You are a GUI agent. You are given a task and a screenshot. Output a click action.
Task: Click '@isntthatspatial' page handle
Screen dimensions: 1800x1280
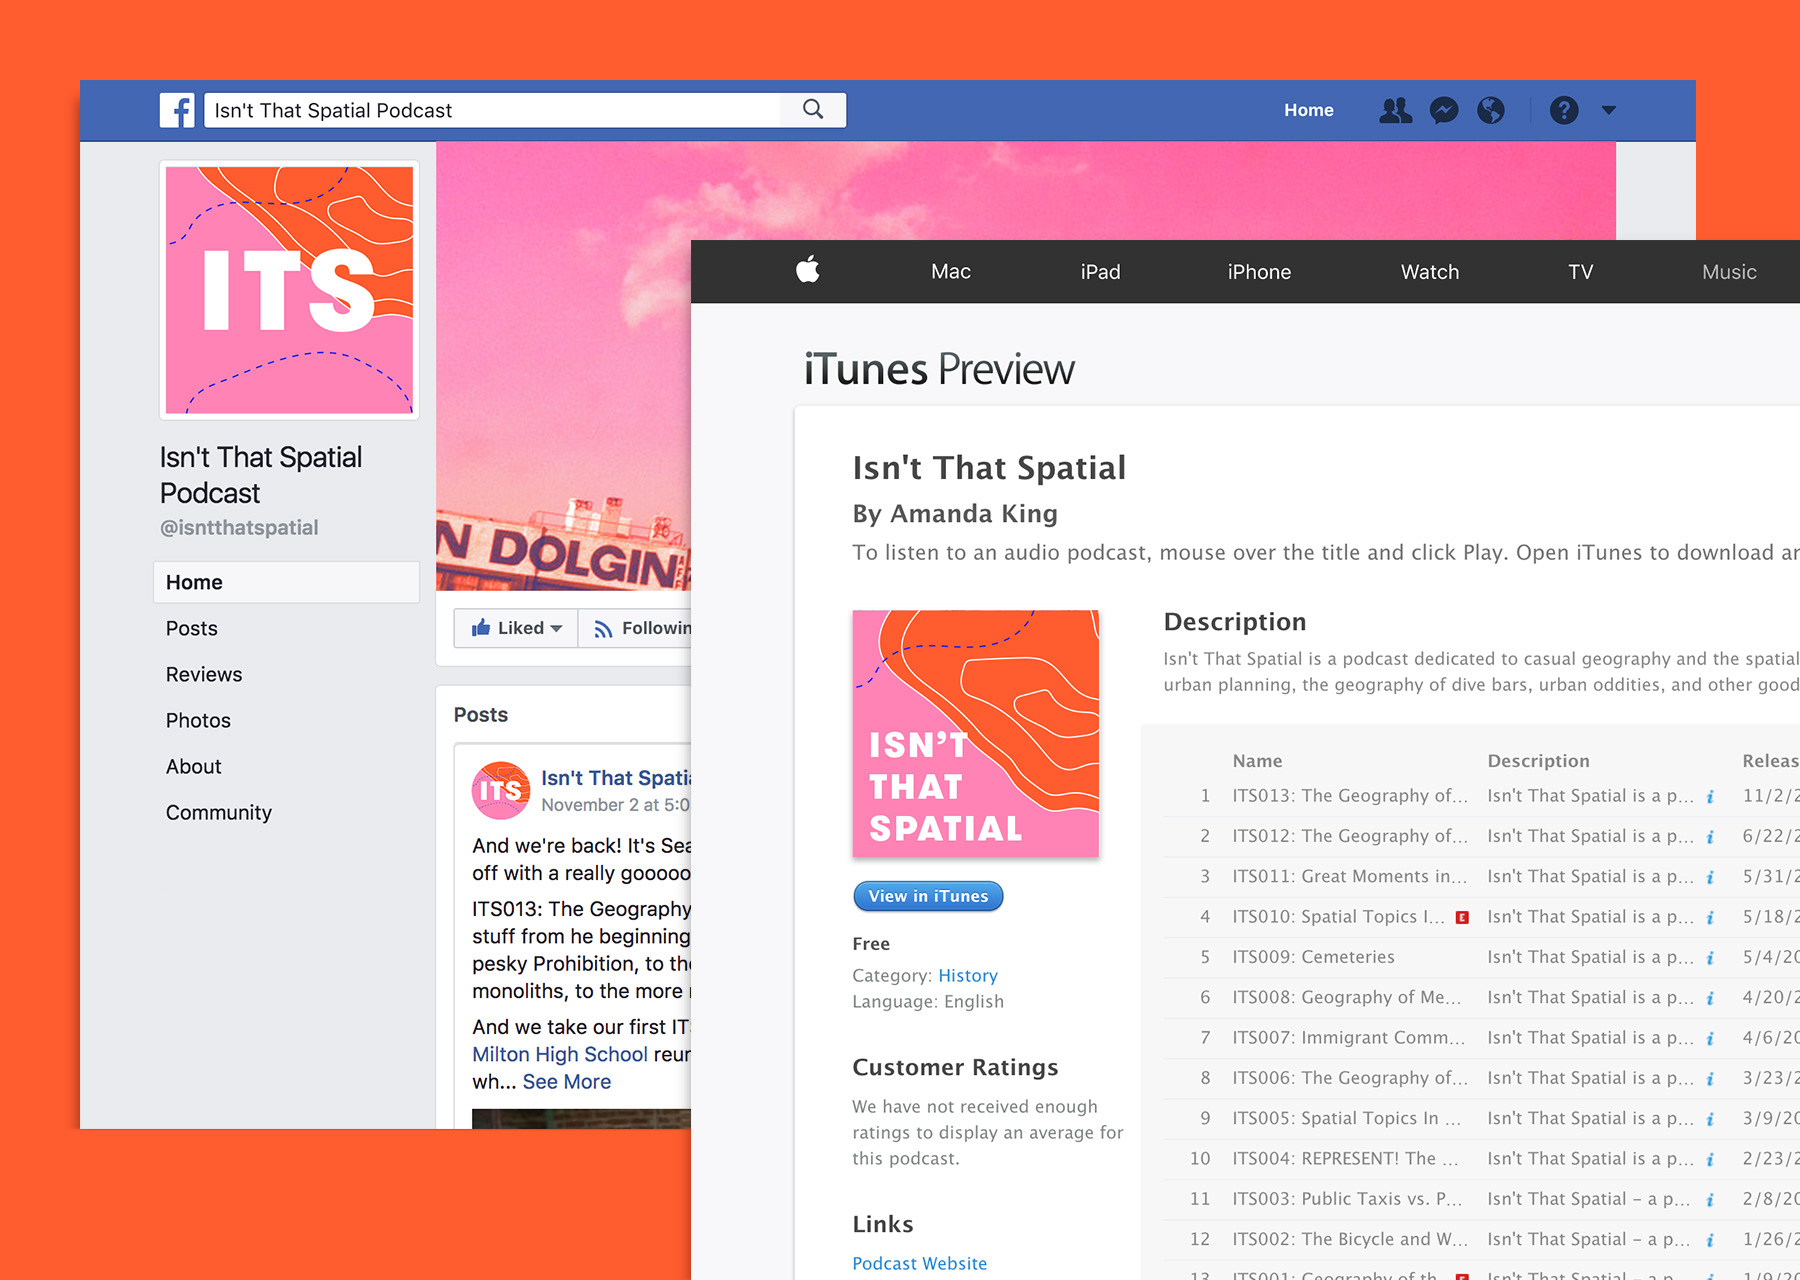click(239, 527)
